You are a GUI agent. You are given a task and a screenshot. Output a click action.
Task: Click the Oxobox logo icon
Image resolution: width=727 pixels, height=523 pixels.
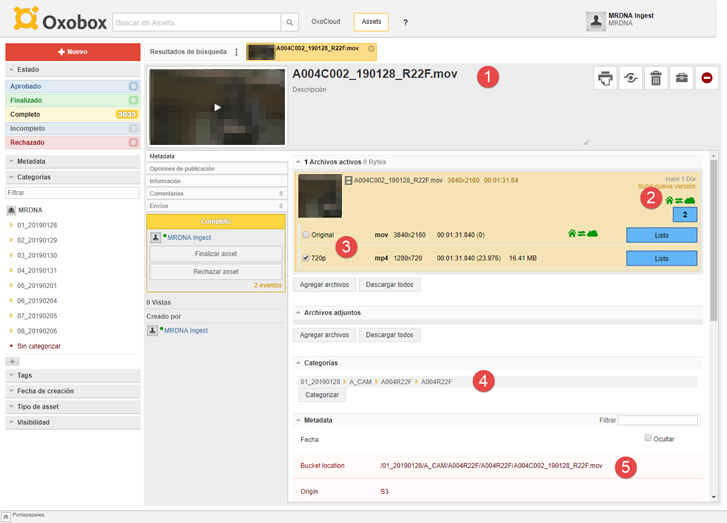tap(26, 19)
